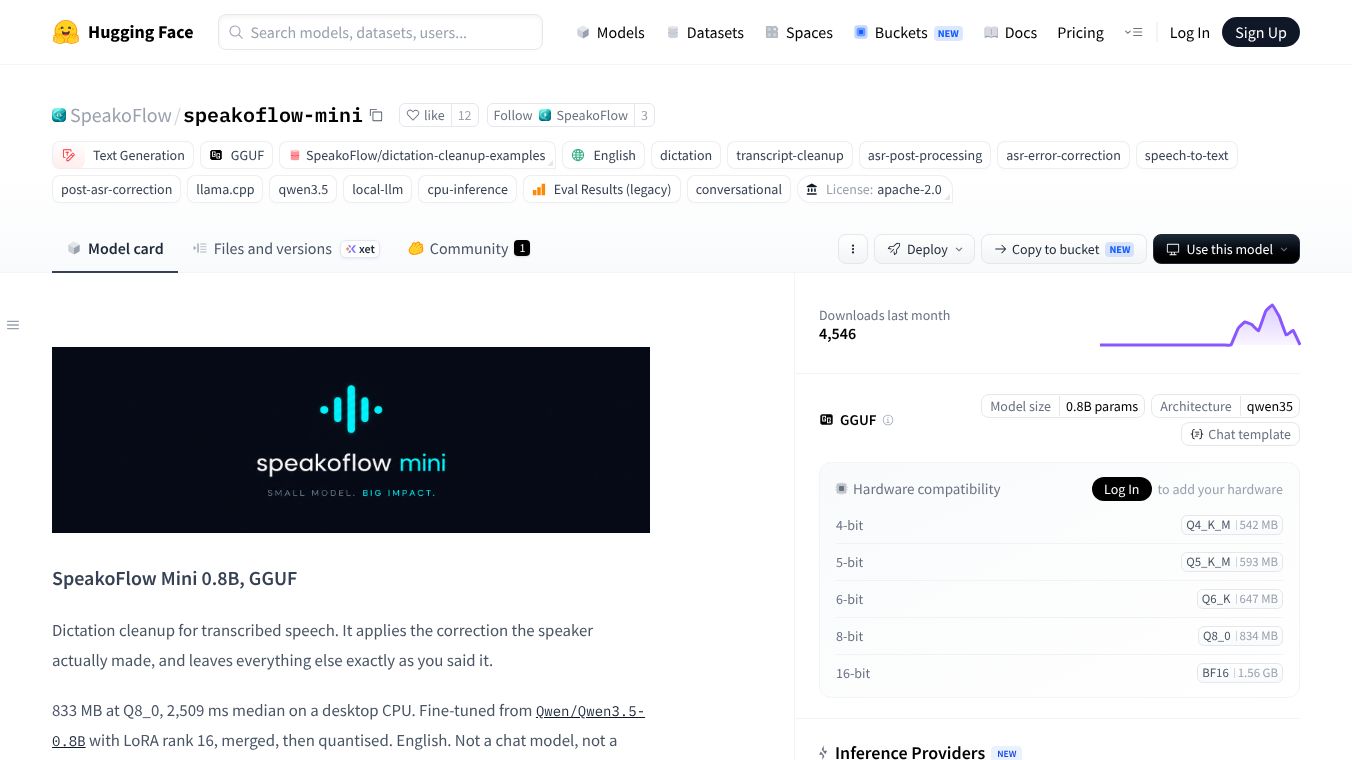Open the extra navigation menu icon beside Pricing

tap(1133, 32)
